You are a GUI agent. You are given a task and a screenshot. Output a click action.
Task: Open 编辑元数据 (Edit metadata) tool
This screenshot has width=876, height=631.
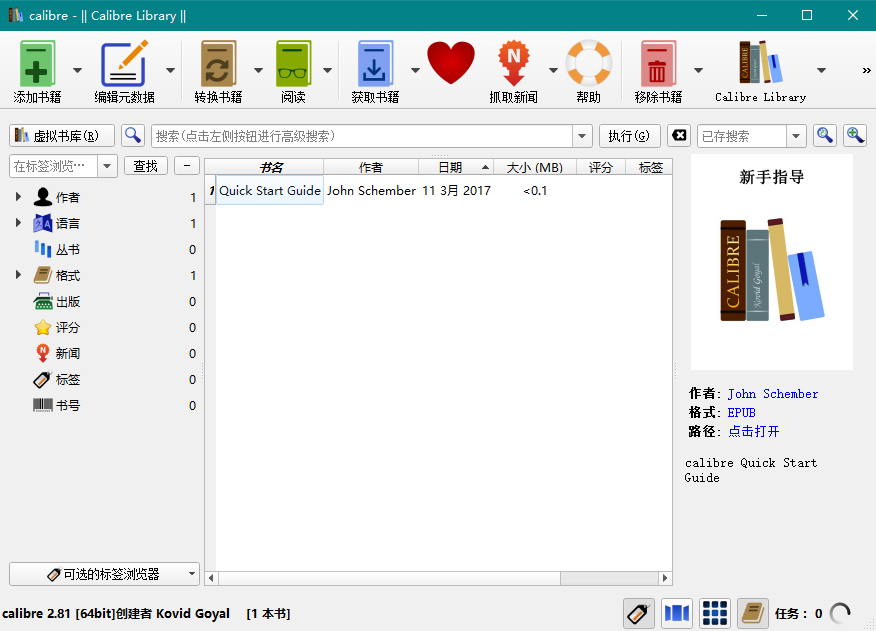pyautogui.click(x=124, y=63)
